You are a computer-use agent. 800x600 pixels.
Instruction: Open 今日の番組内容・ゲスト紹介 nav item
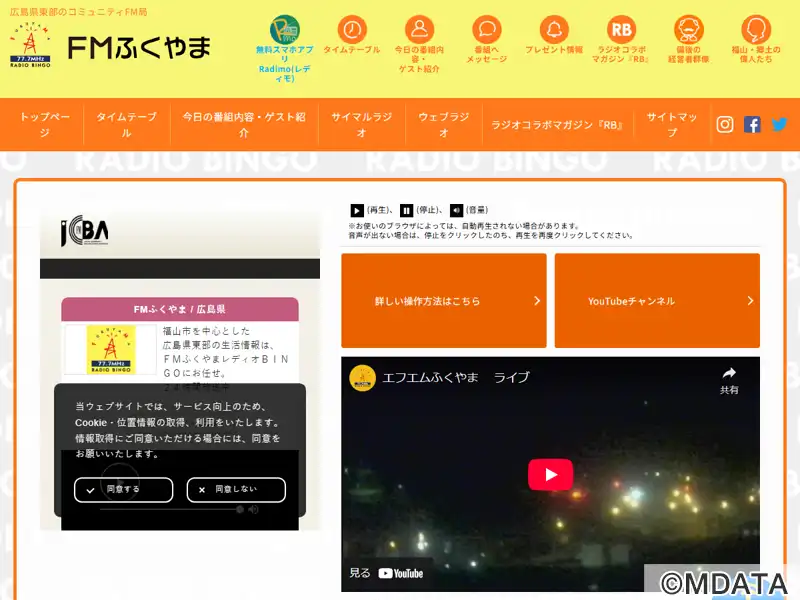pyautogui.click(x=244, y=124)
